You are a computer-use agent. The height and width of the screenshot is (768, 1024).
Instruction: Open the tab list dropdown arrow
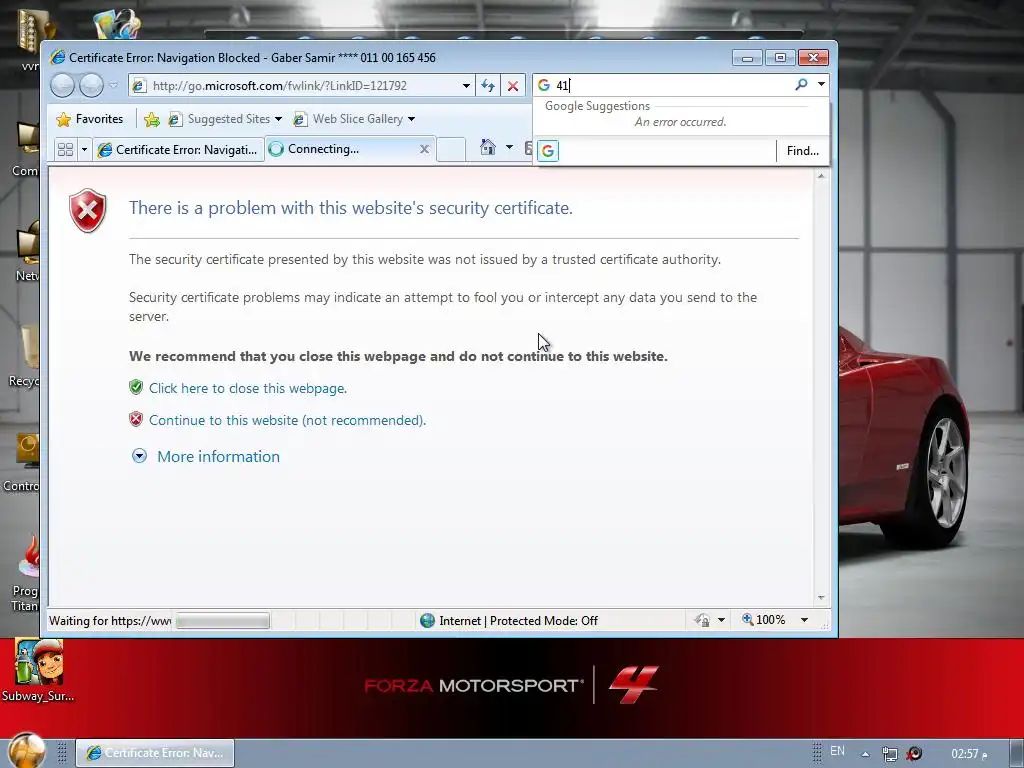tap(84, 150)
